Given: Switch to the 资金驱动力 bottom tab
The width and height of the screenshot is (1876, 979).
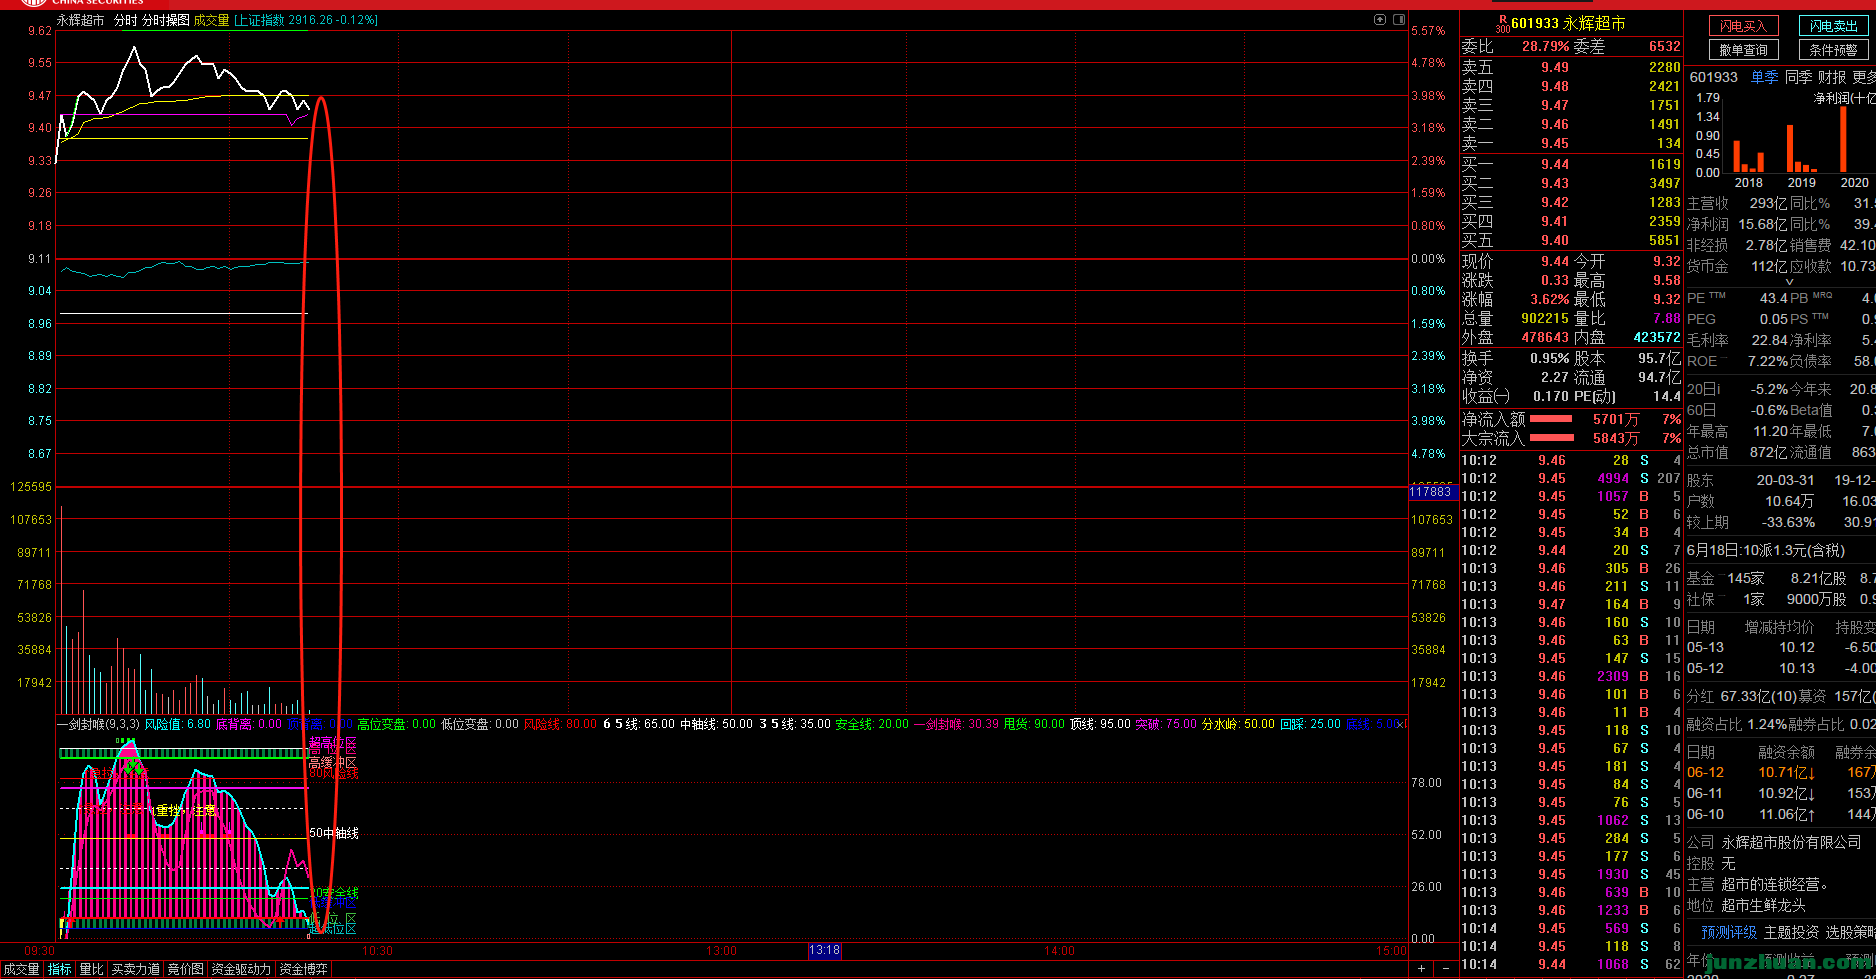Looking at the screenshot, I should [x=241, y=969].
